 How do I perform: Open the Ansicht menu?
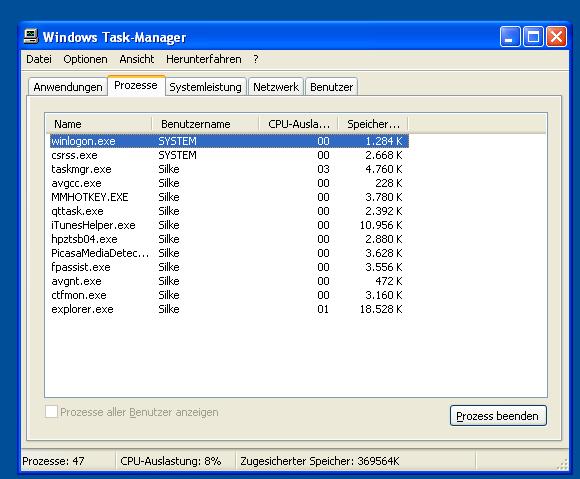point(136,59)
